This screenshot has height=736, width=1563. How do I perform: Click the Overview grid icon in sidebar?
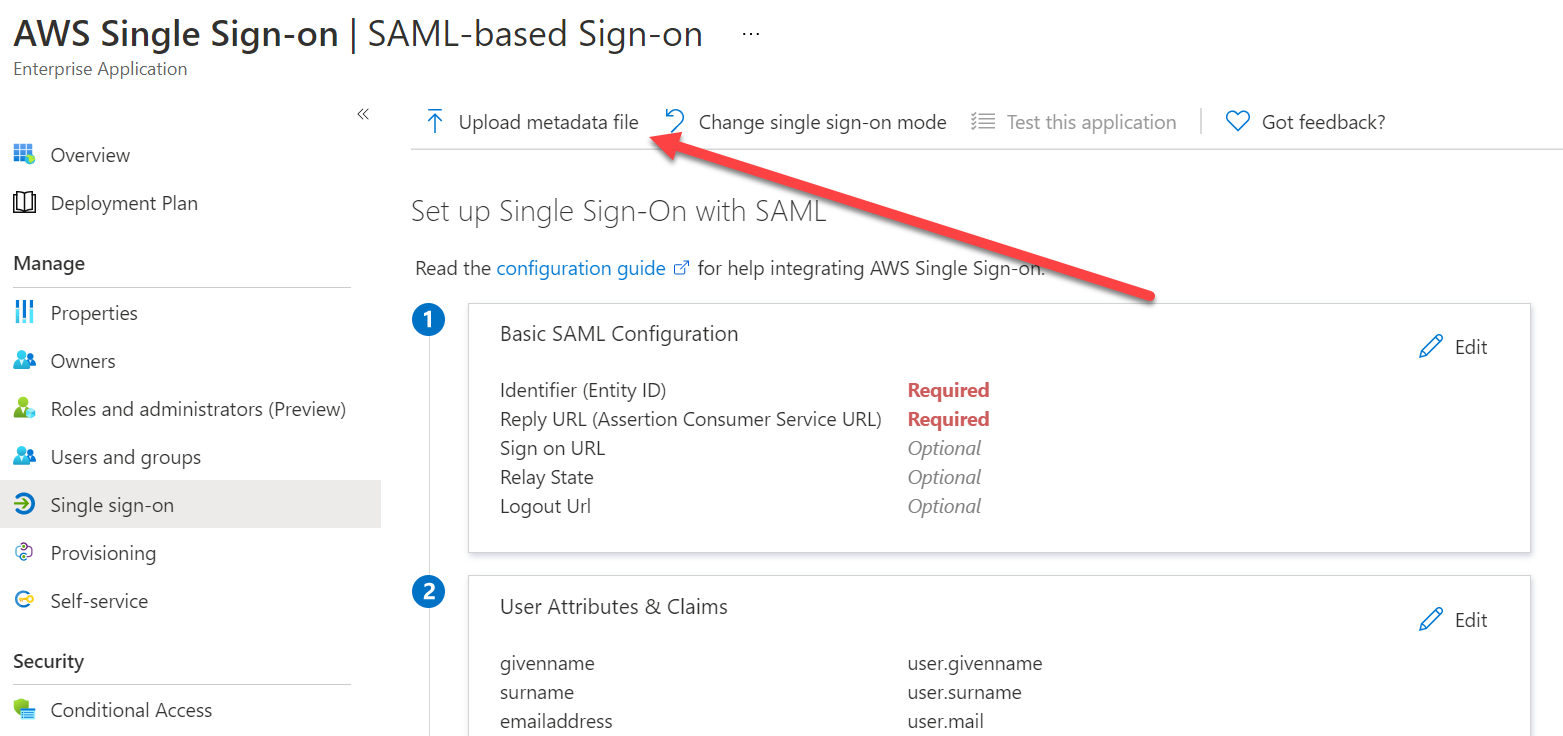[24, 155]
